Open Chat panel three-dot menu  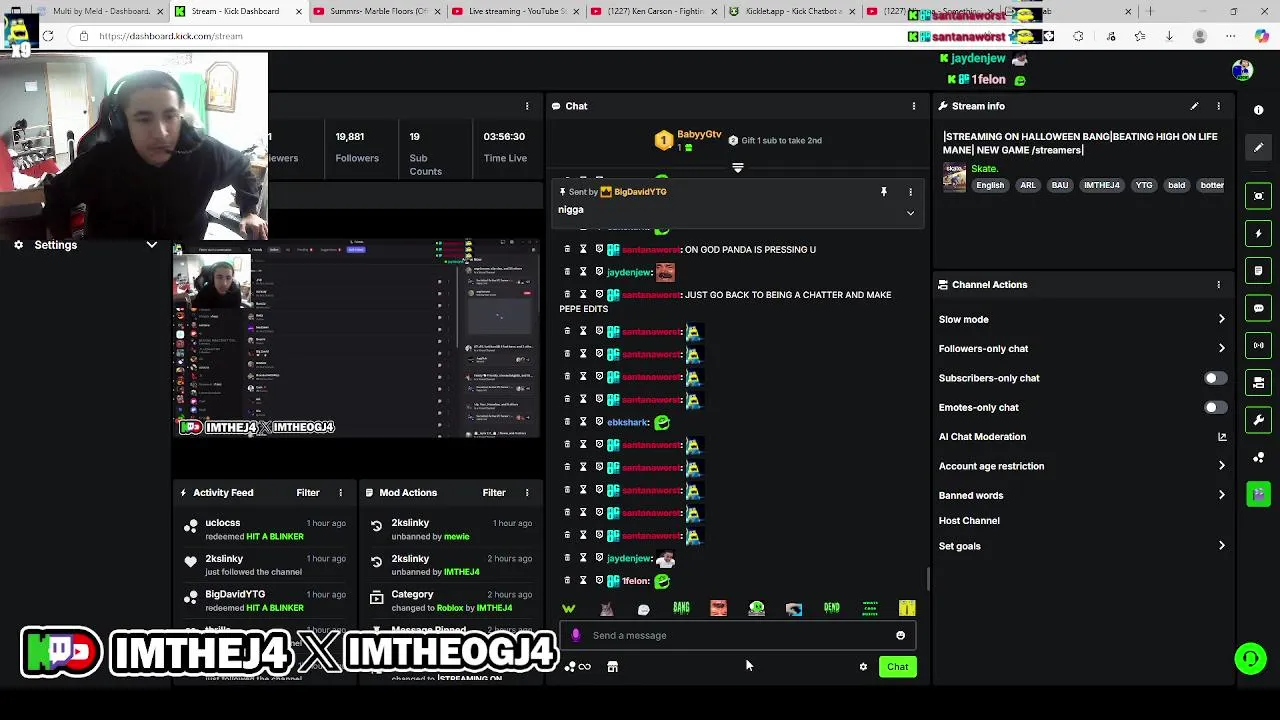pos(913,106)
